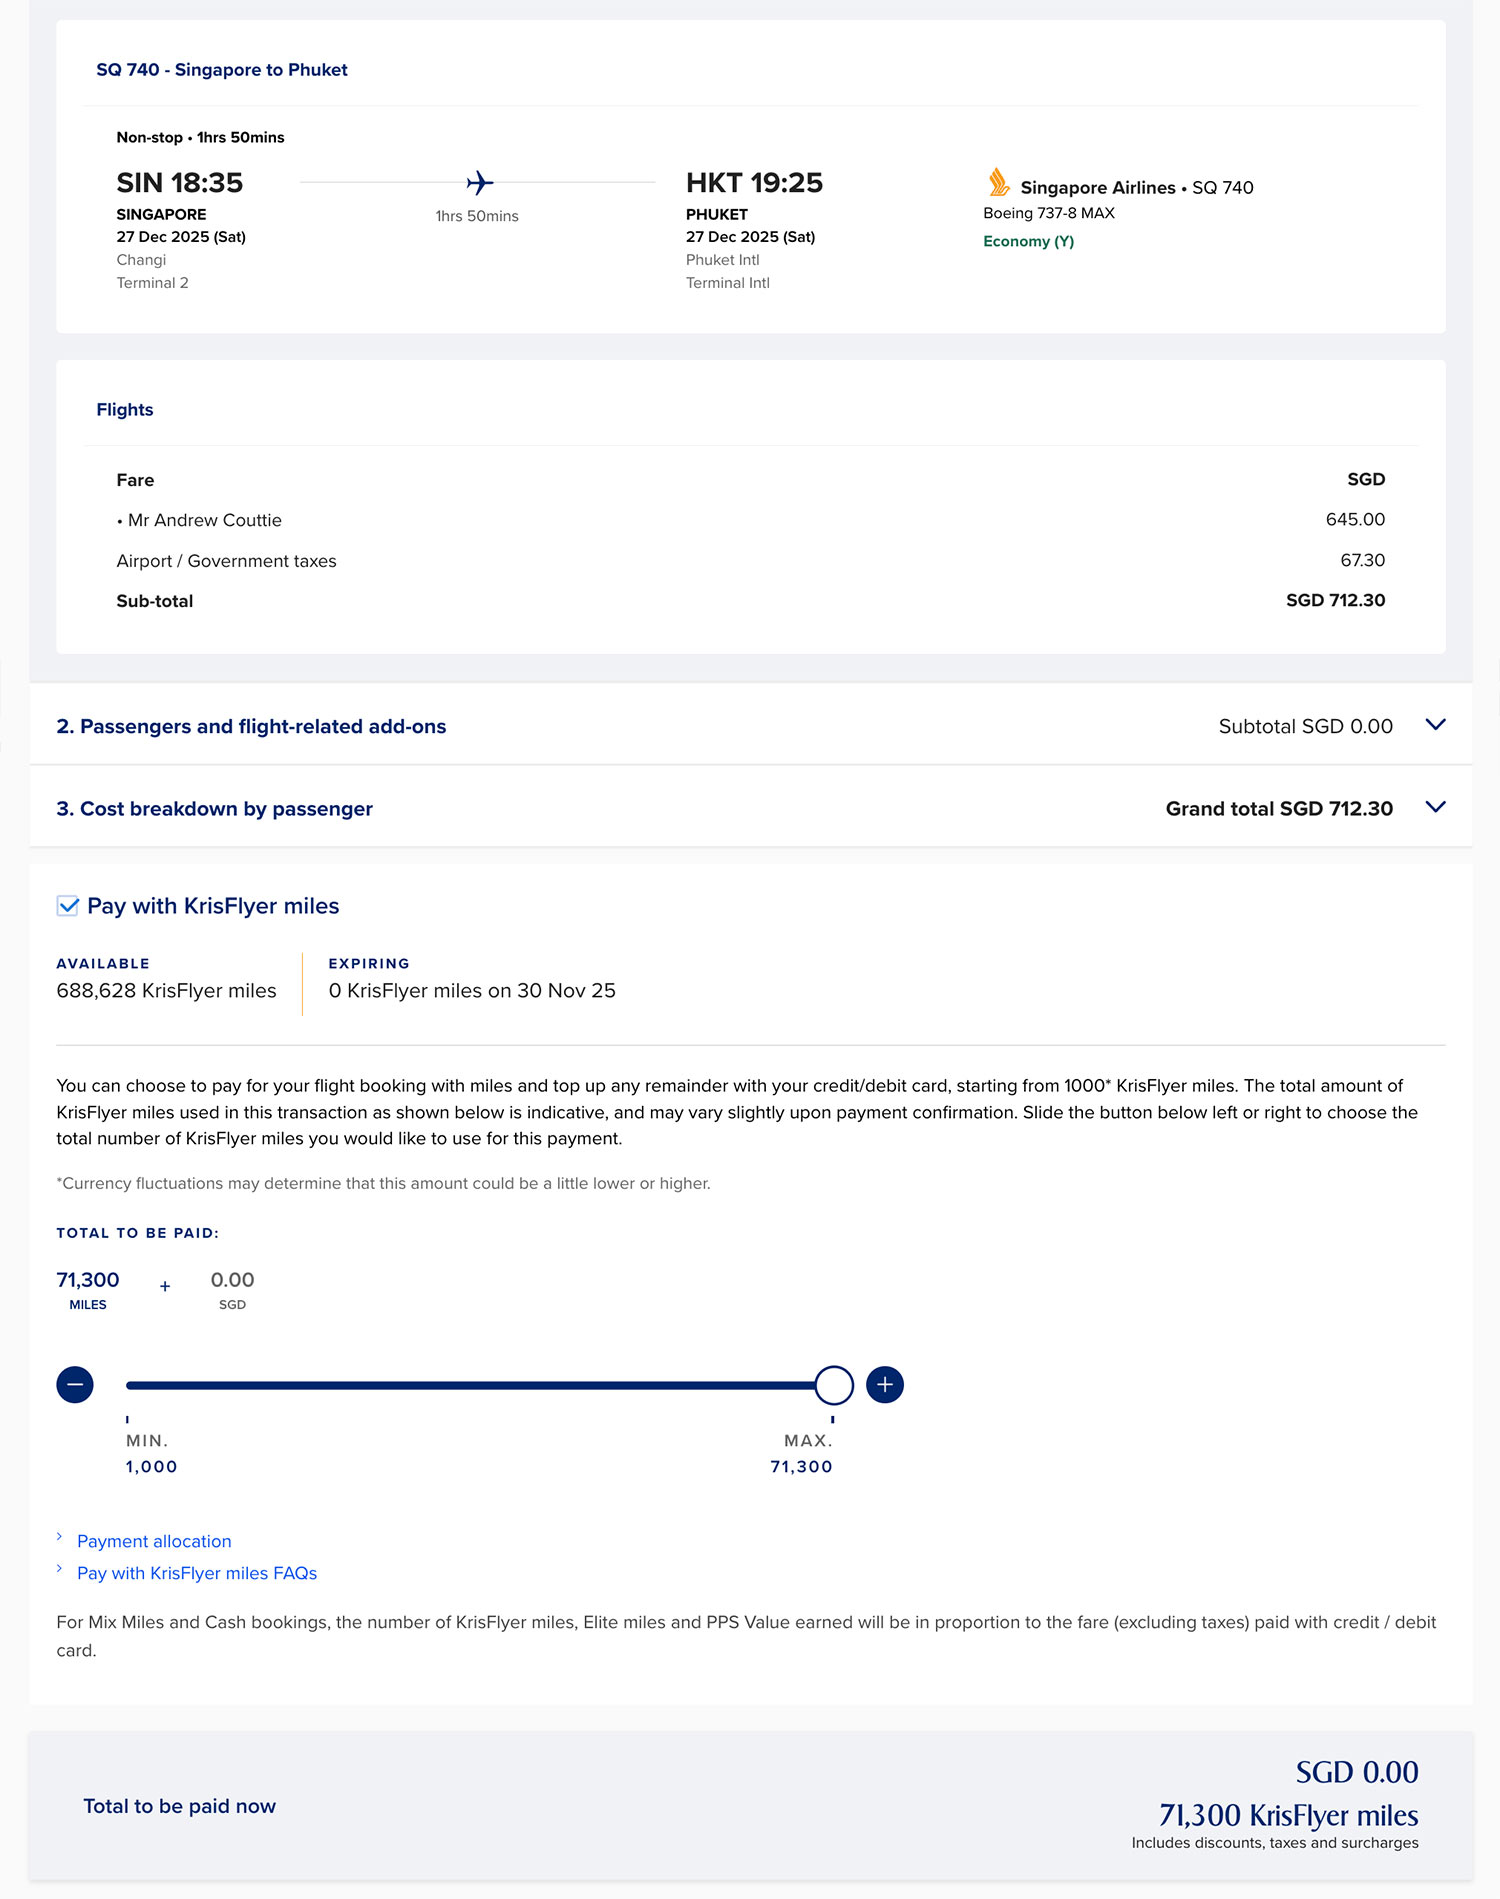Image resolution: width=1500 pixels, height=1899 pixels.
Task: Click the arrow beside Payment allocation
Action: tap(60, 1537)
